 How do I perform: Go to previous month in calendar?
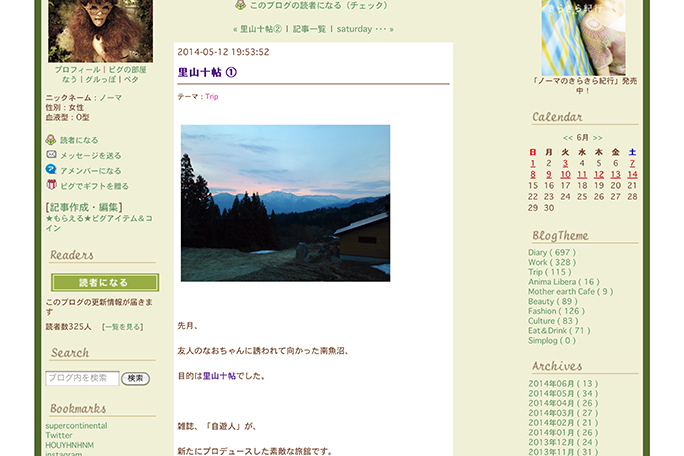568,138
